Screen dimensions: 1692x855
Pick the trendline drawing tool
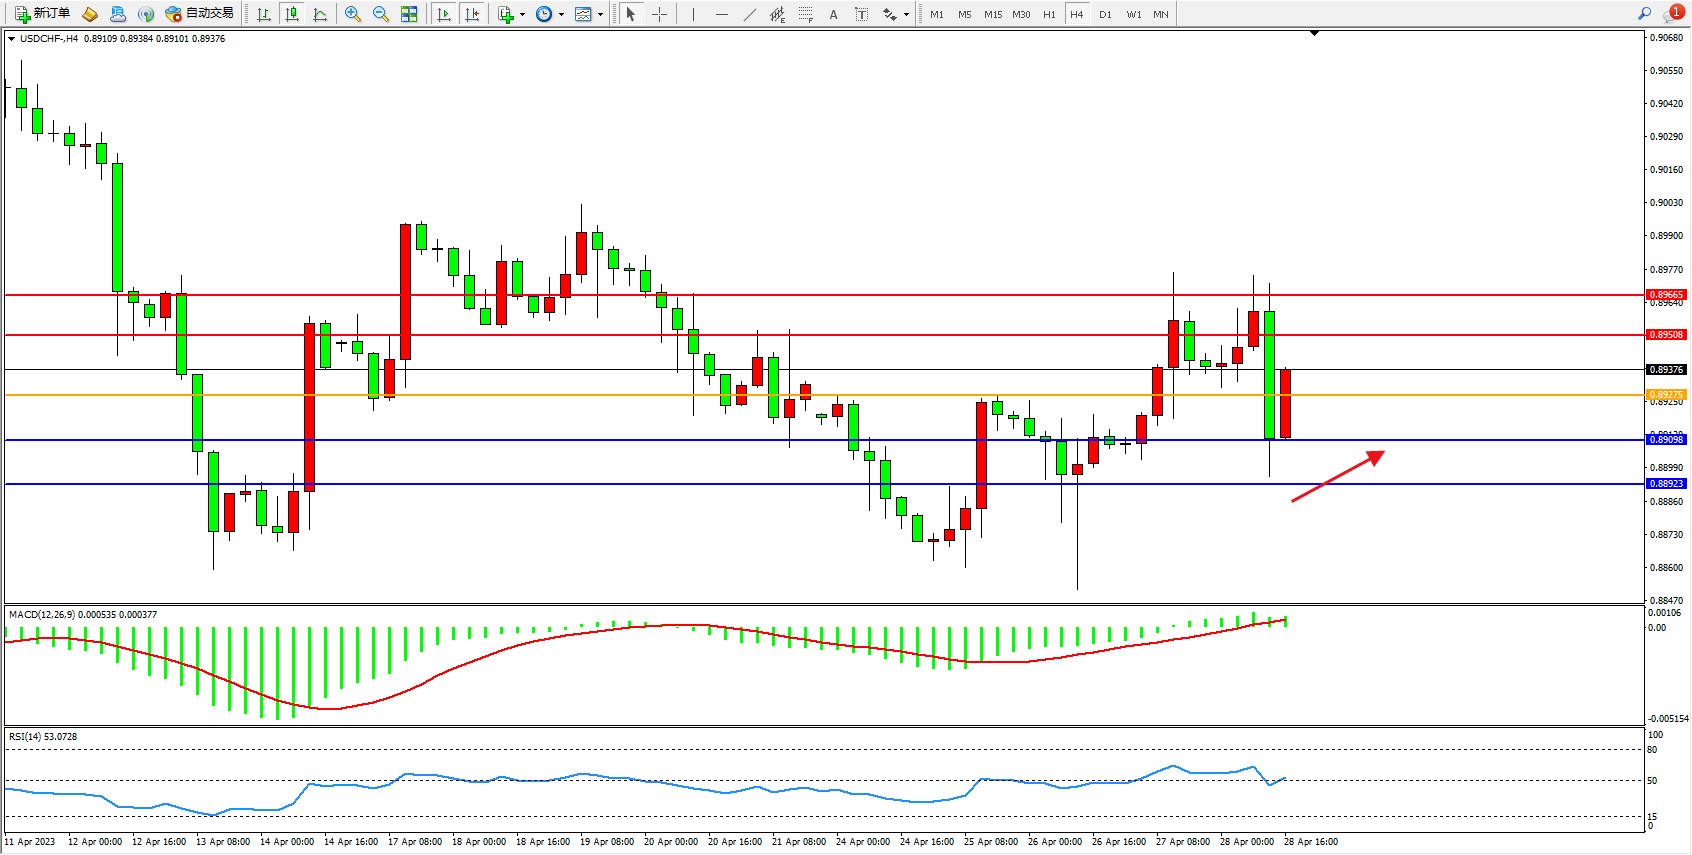click(750, 14)
